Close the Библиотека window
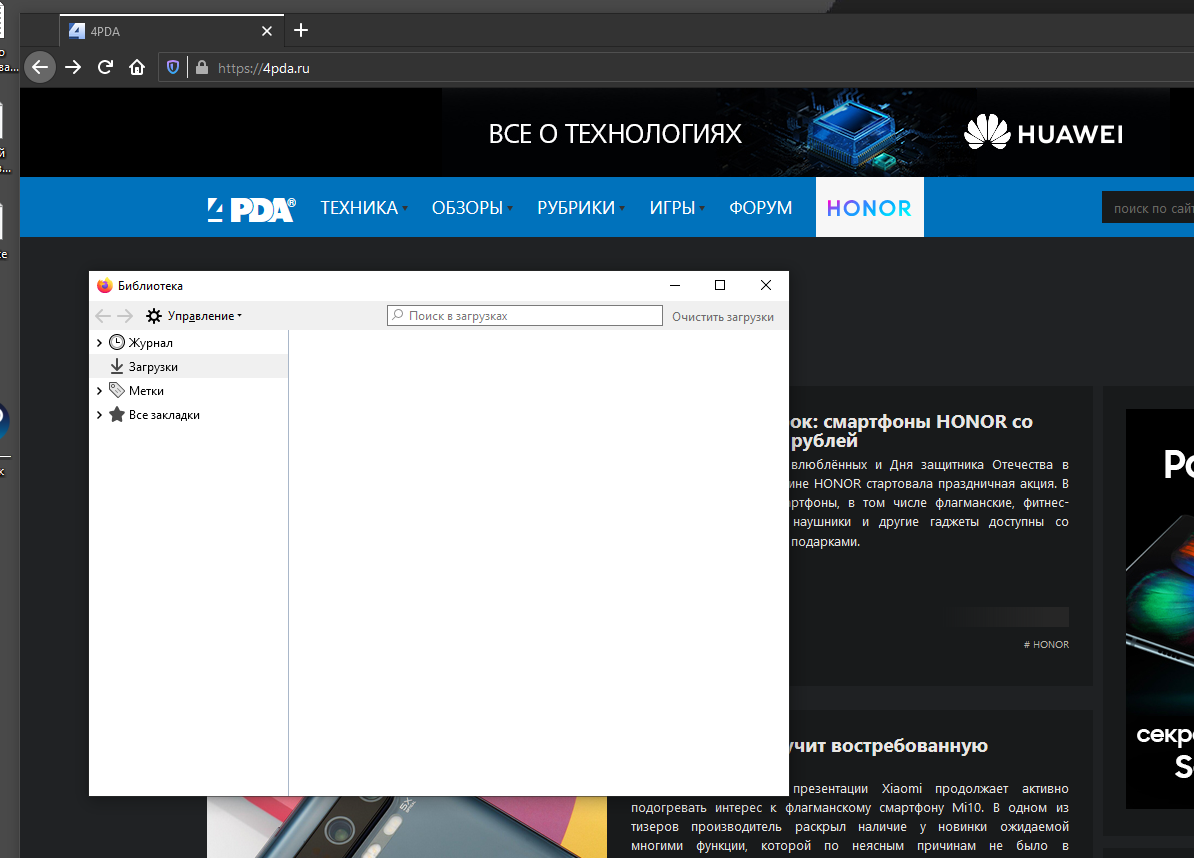 tap(766, 285)
